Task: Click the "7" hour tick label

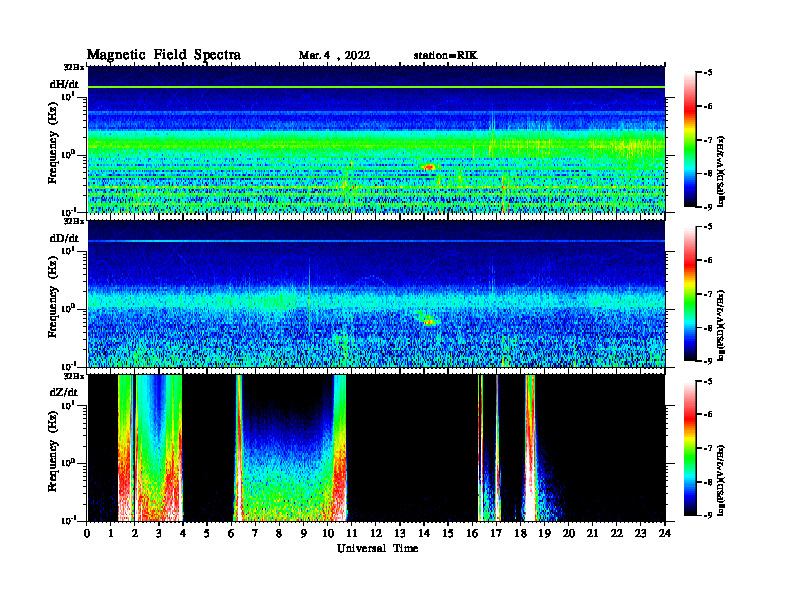Action: (x=255, y=533)
